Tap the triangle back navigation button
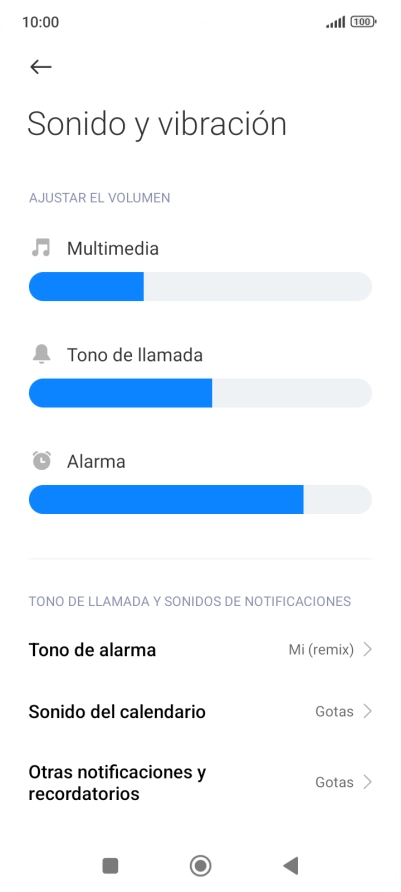 tap(291, 866)
